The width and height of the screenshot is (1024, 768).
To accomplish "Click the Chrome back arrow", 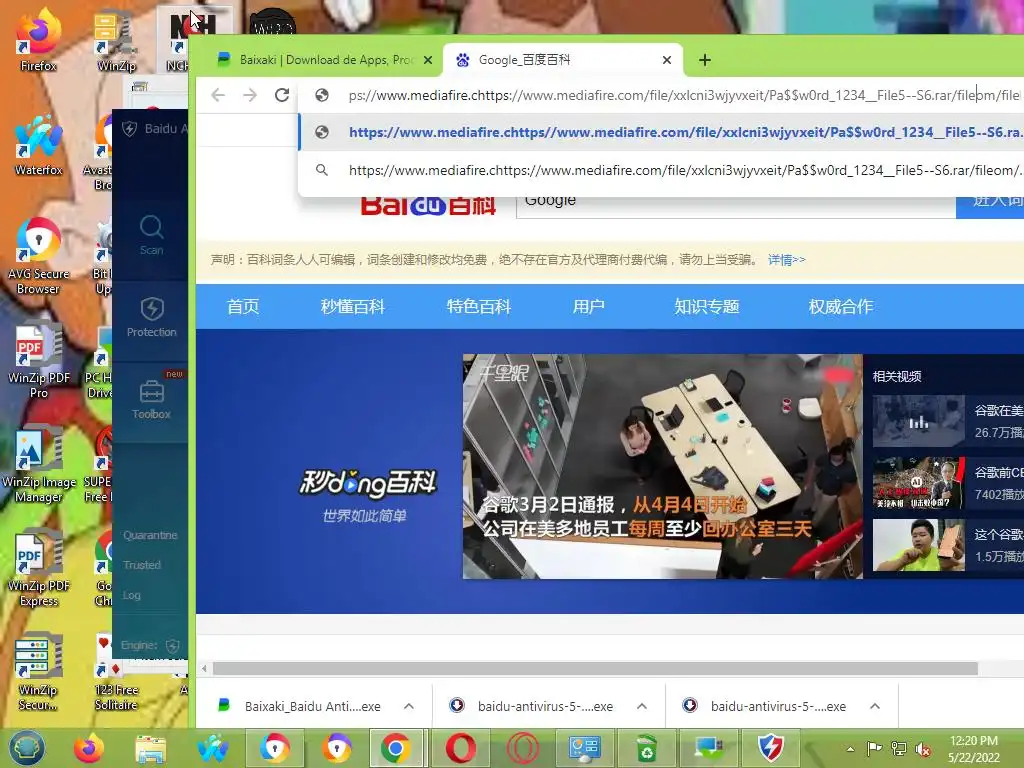I will pyautogui.click(x=218, y=95).
